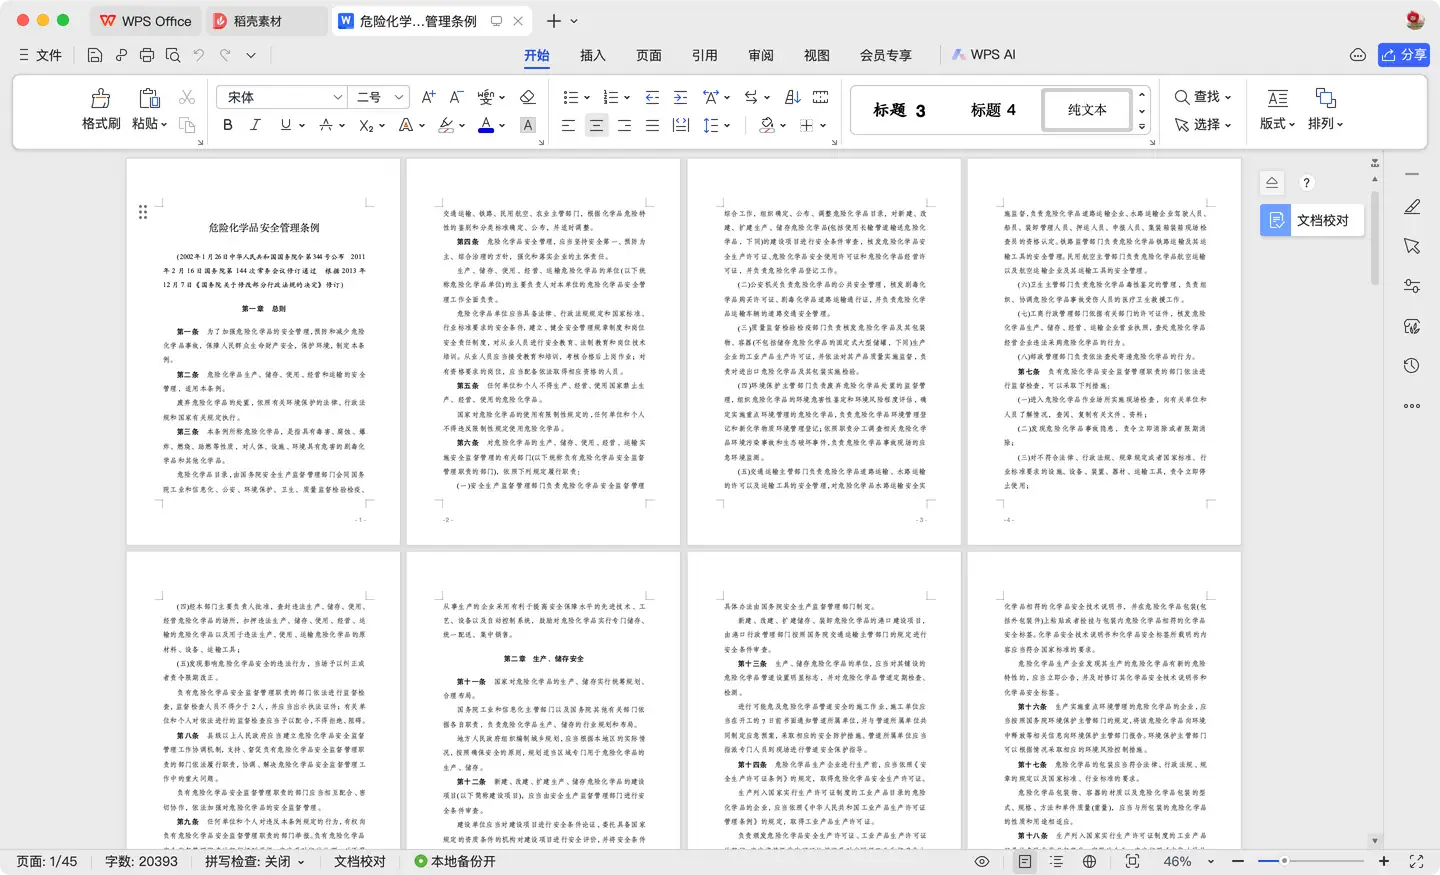The image size is (1440, 875).
Task: Click the Paste (粘贴) clipboard icon
Action: point(149,98)
